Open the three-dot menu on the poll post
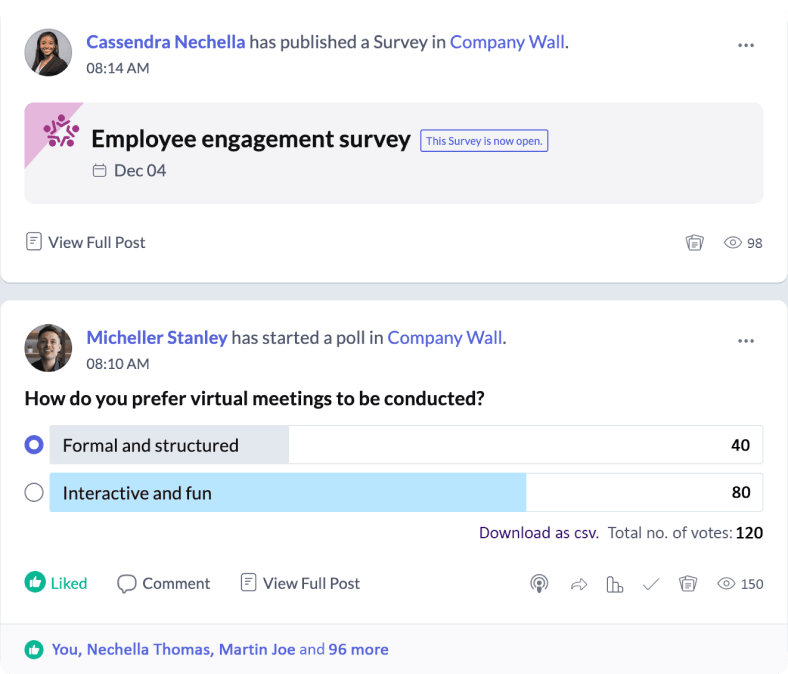Image resolution: width=788 pixels, height=674 pixels. 746,341
